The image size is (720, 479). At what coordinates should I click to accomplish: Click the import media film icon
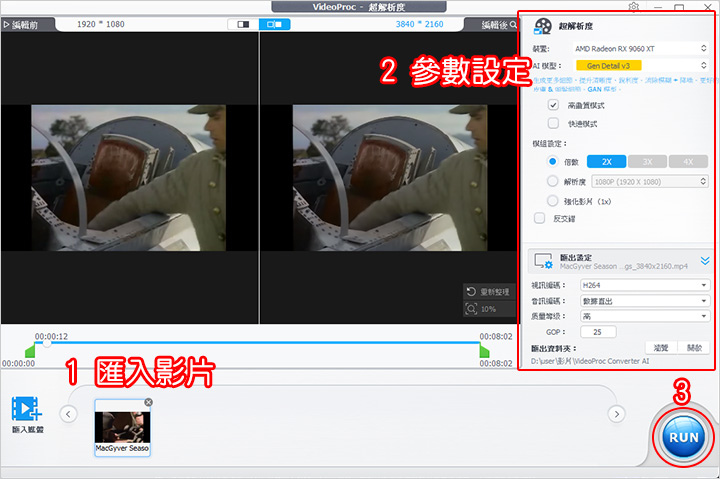pos(26,408)
